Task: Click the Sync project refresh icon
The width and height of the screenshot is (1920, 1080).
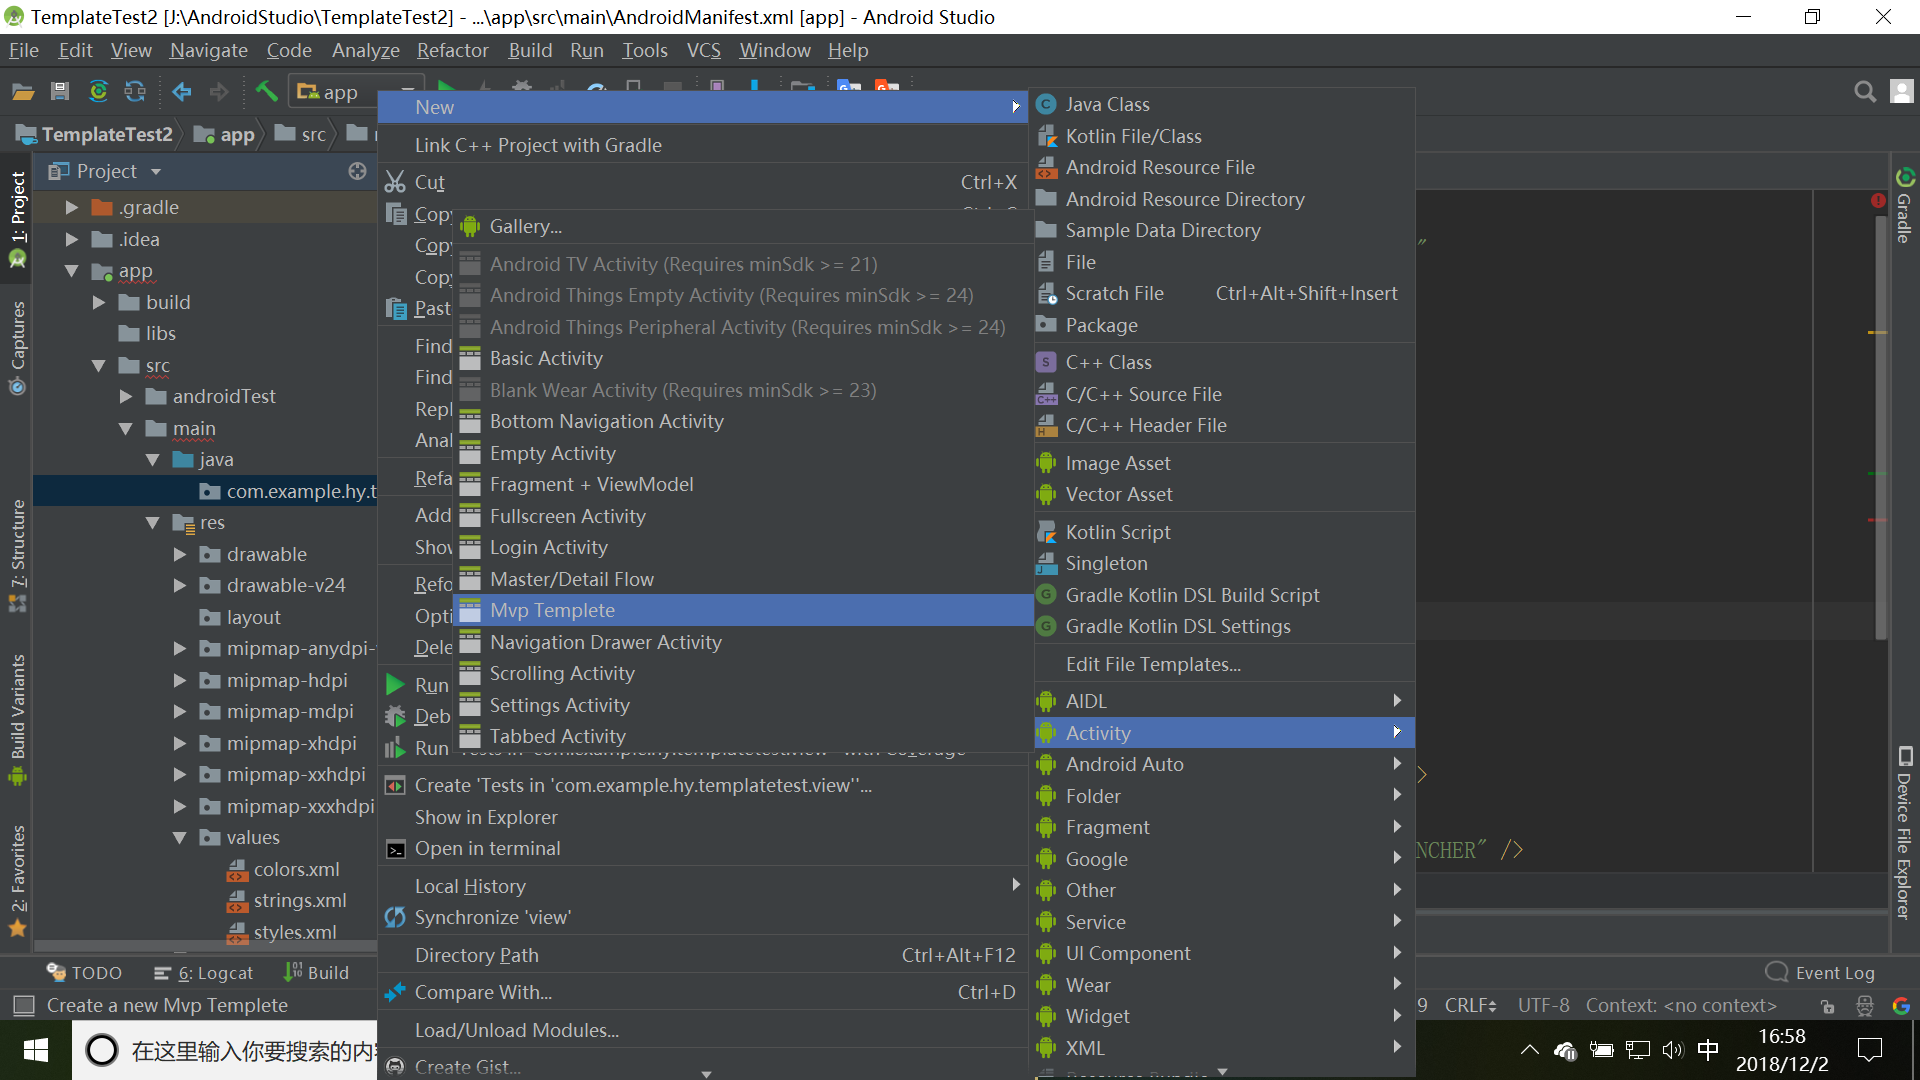Action: [x=98, y=92]
